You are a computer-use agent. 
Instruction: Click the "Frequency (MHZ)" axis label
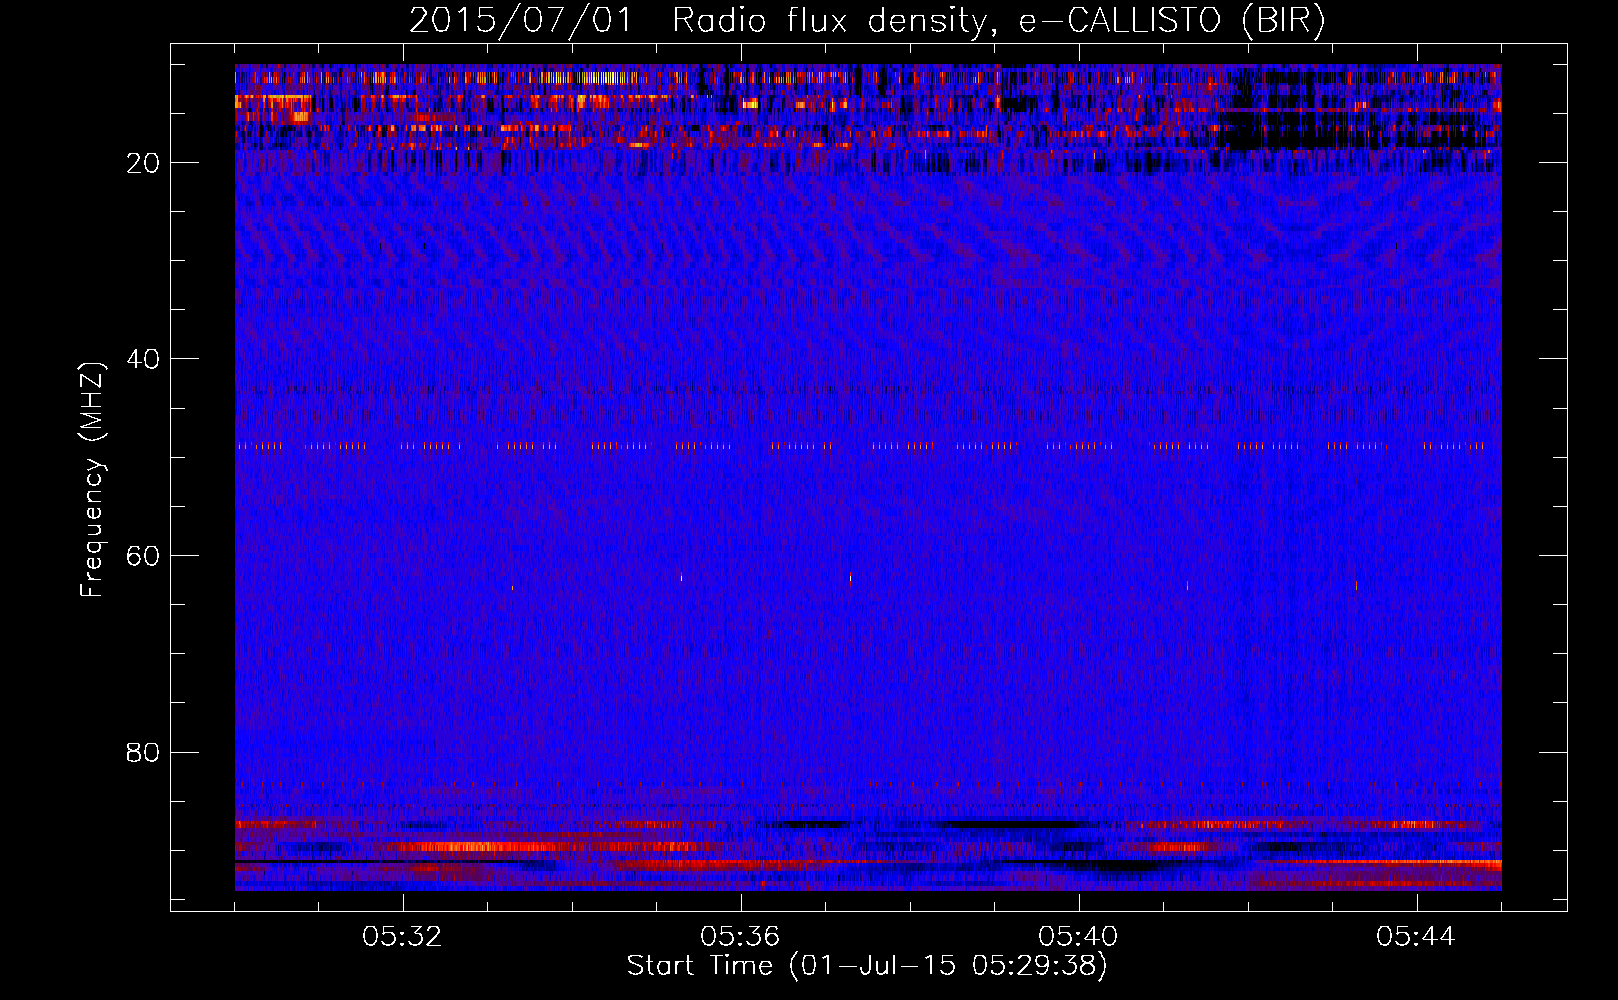click(x=92, y=480)
